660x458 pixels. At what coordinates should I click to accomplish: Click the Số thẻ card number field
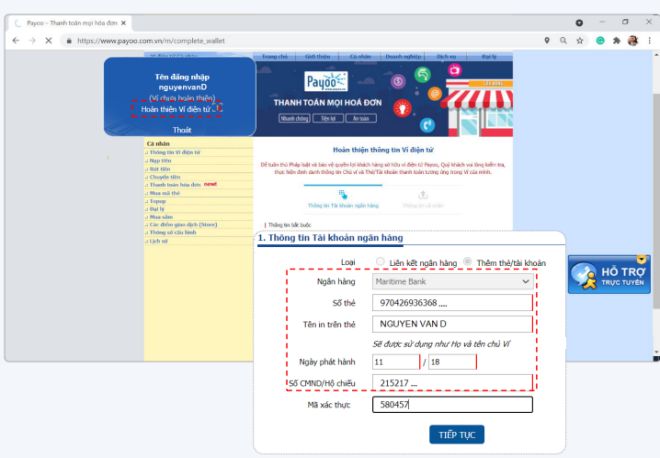452,303
